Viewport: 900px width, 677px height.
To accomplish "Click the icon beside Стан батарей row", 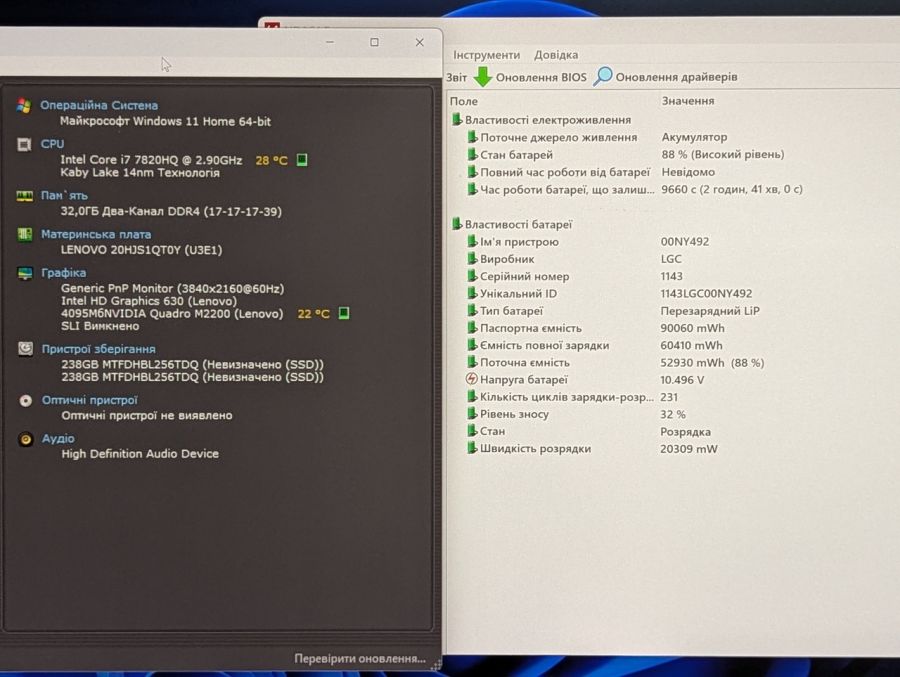I will point(472,154).
